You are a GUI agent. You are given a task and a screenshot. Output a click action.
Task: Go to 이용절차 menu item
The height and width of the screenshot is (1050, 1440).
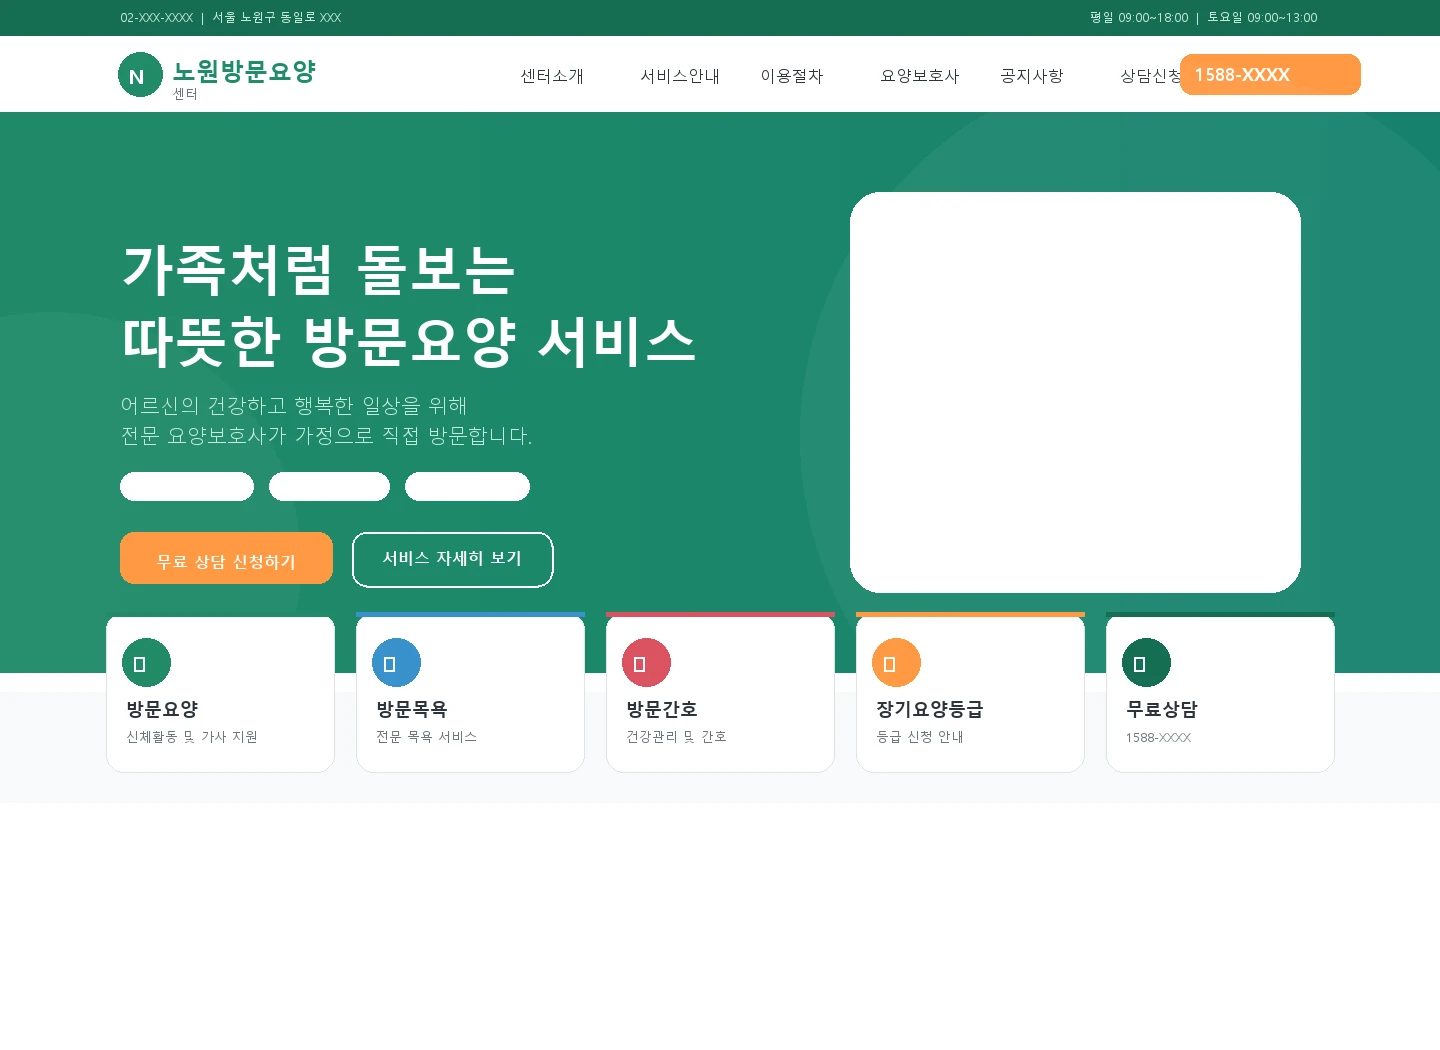click(x=792, y=76)
